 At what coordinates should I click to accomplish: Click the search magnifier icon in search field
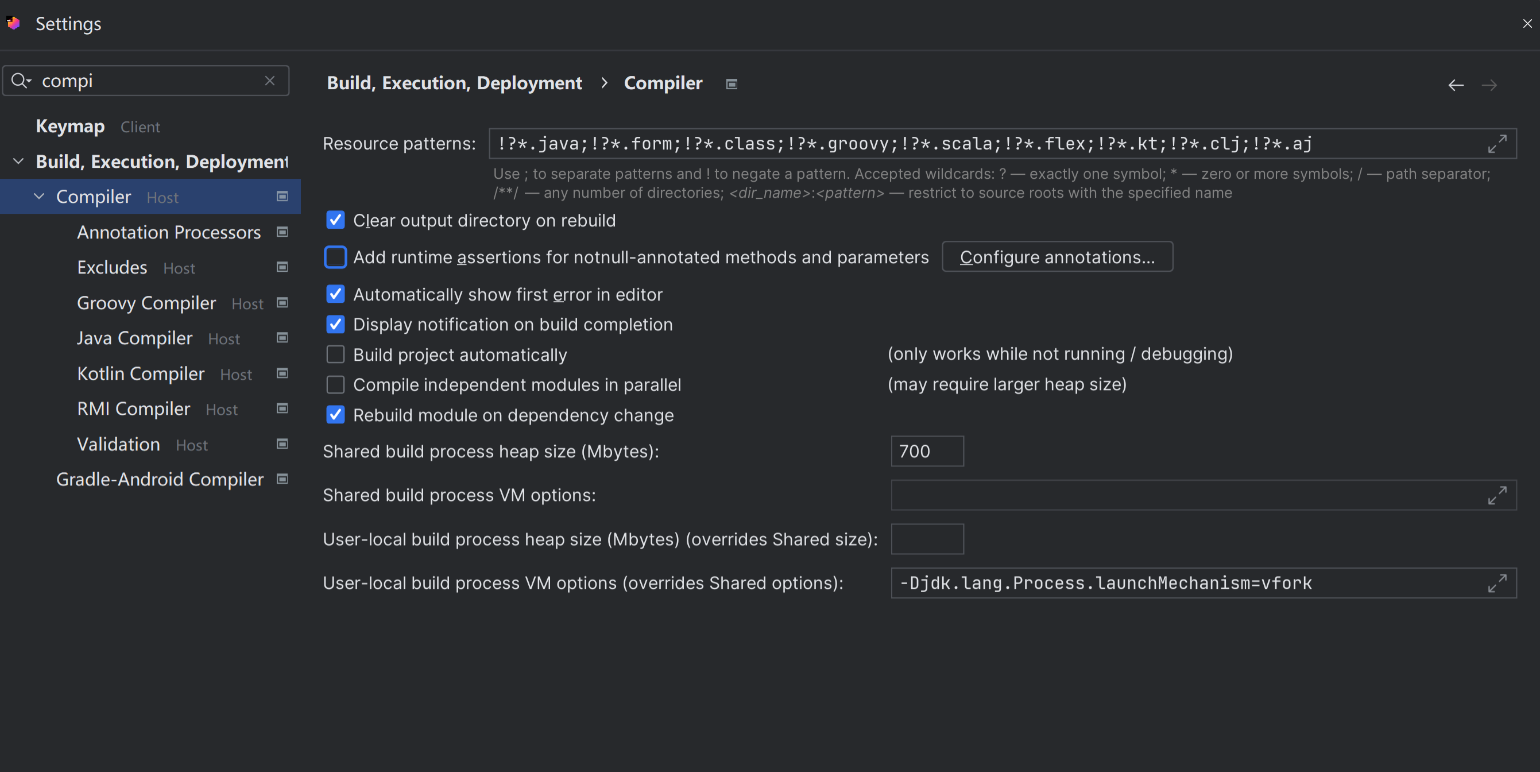[20, 81]
